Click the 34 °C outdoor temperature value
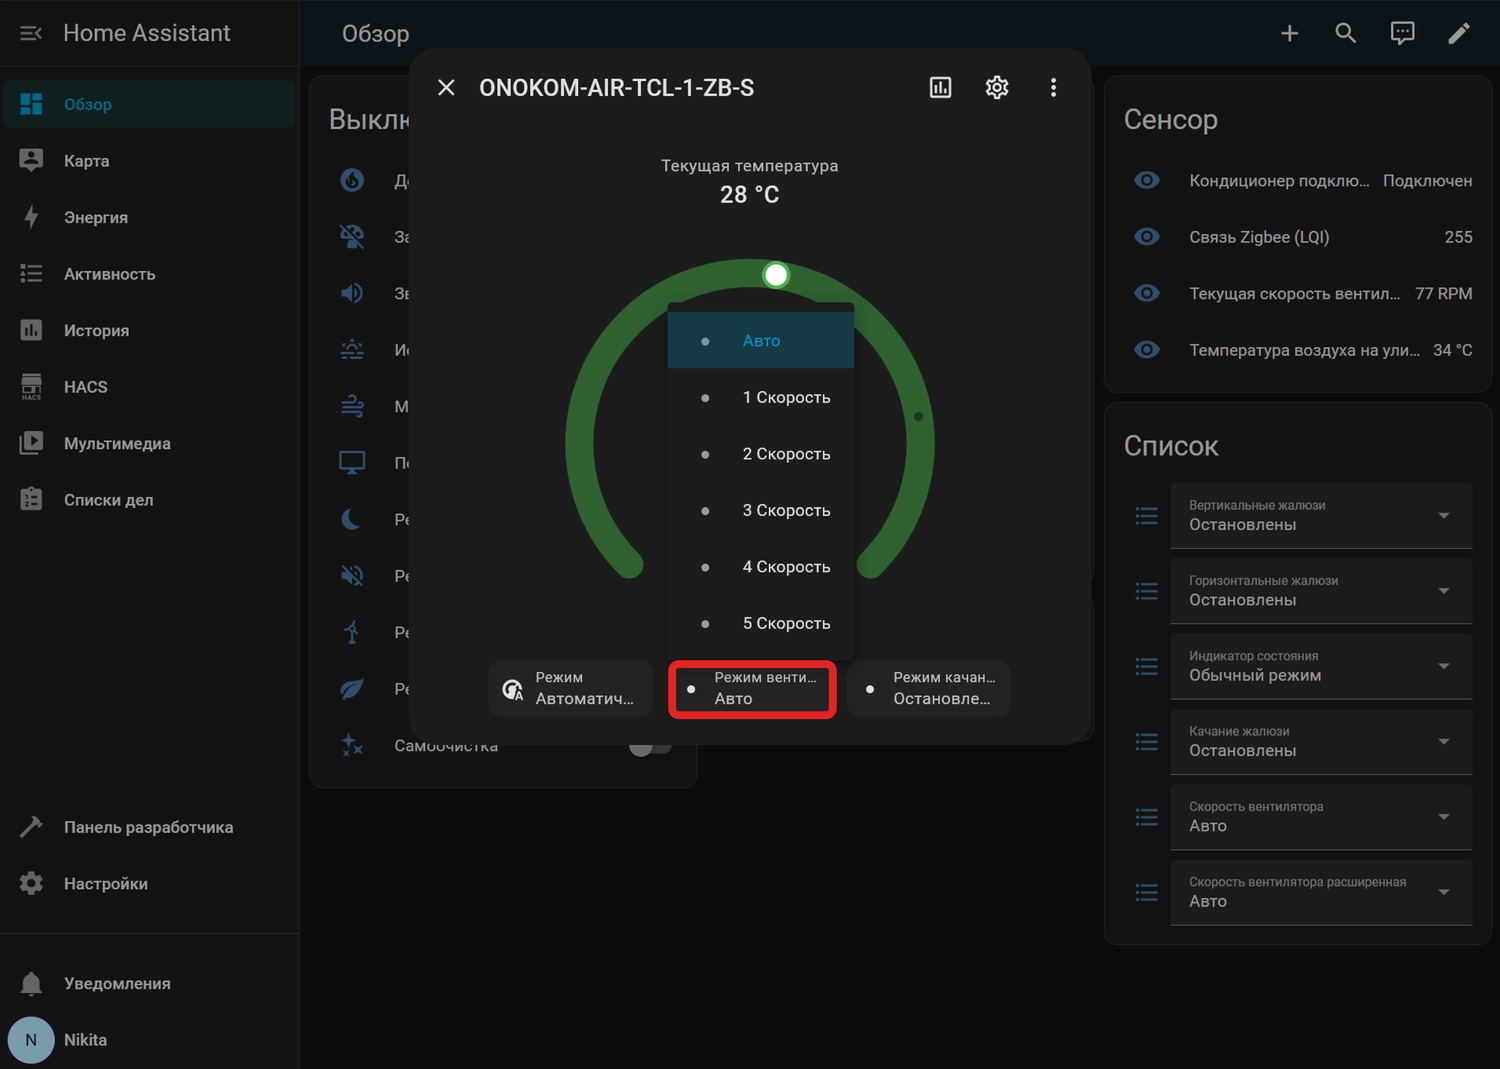Viewport: 1500px width, 1069px height. click(1453, 350)
